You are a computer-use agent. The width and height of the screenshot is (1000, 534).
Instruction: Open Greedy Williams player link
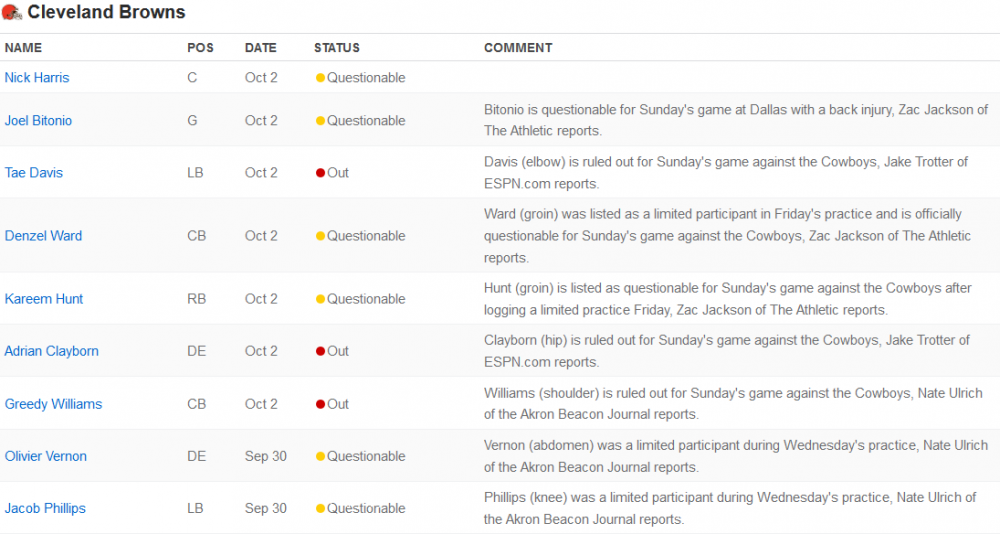pyautogui.click(x=54, y=404)
